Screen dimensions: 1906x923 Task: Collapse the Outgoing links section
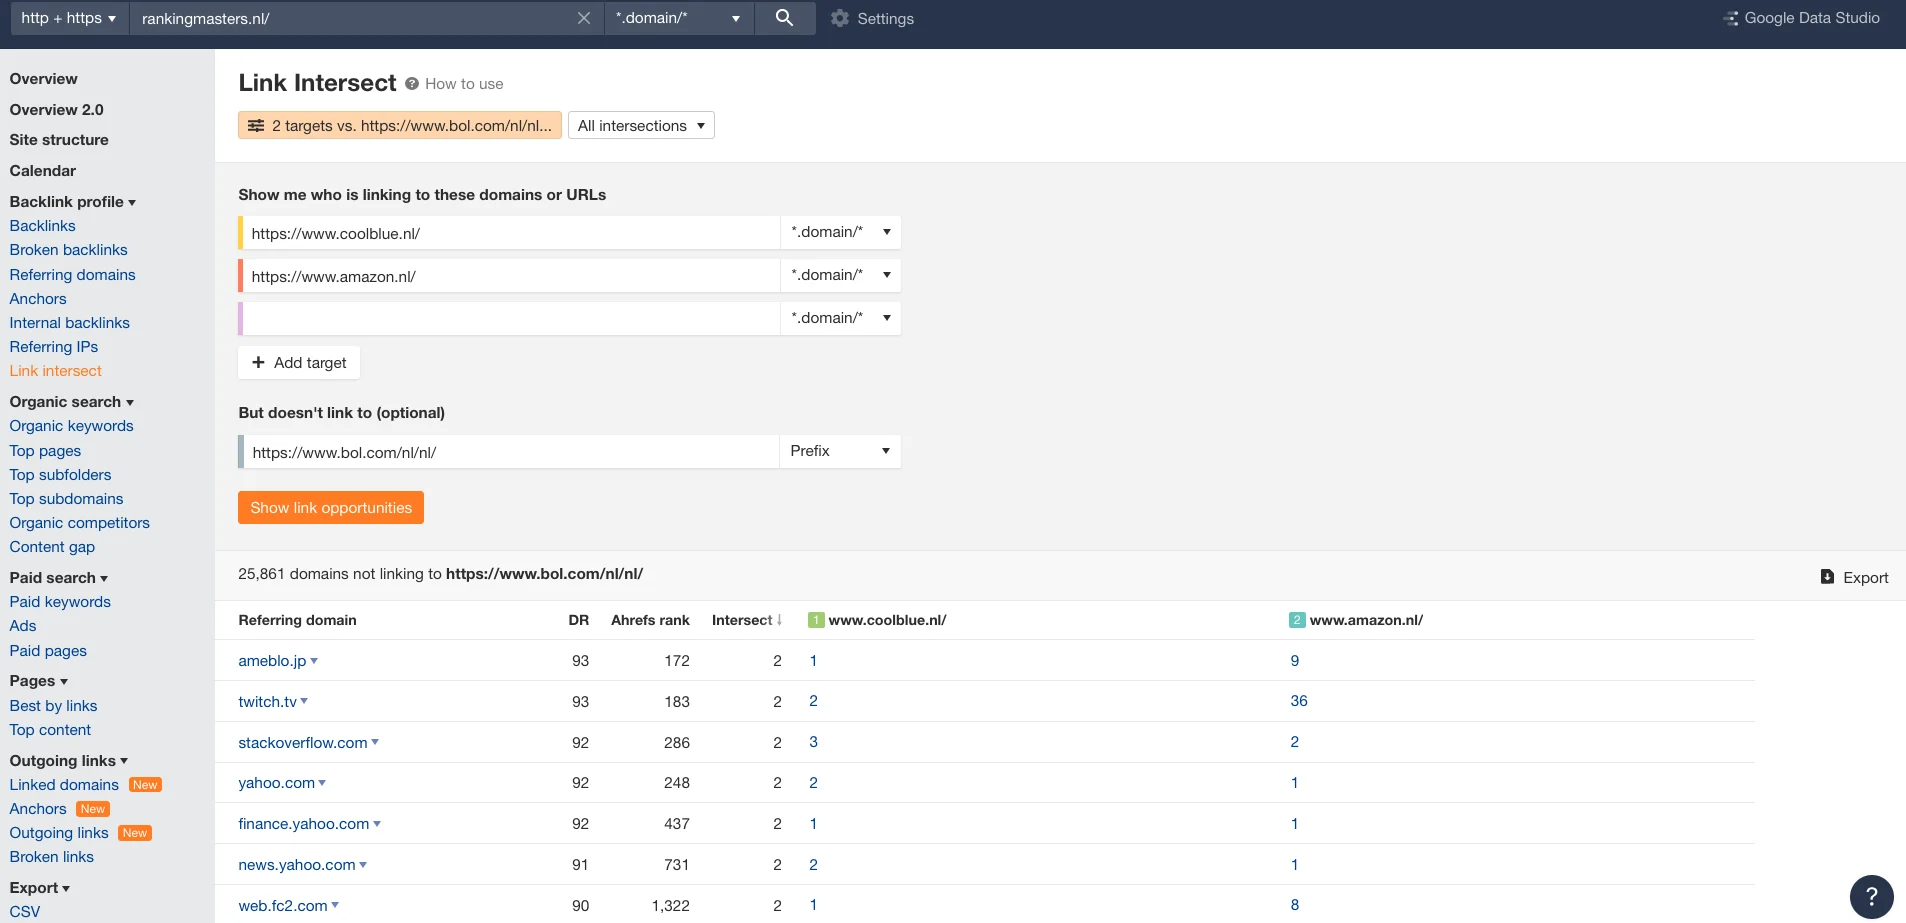(x=69, y=761)
